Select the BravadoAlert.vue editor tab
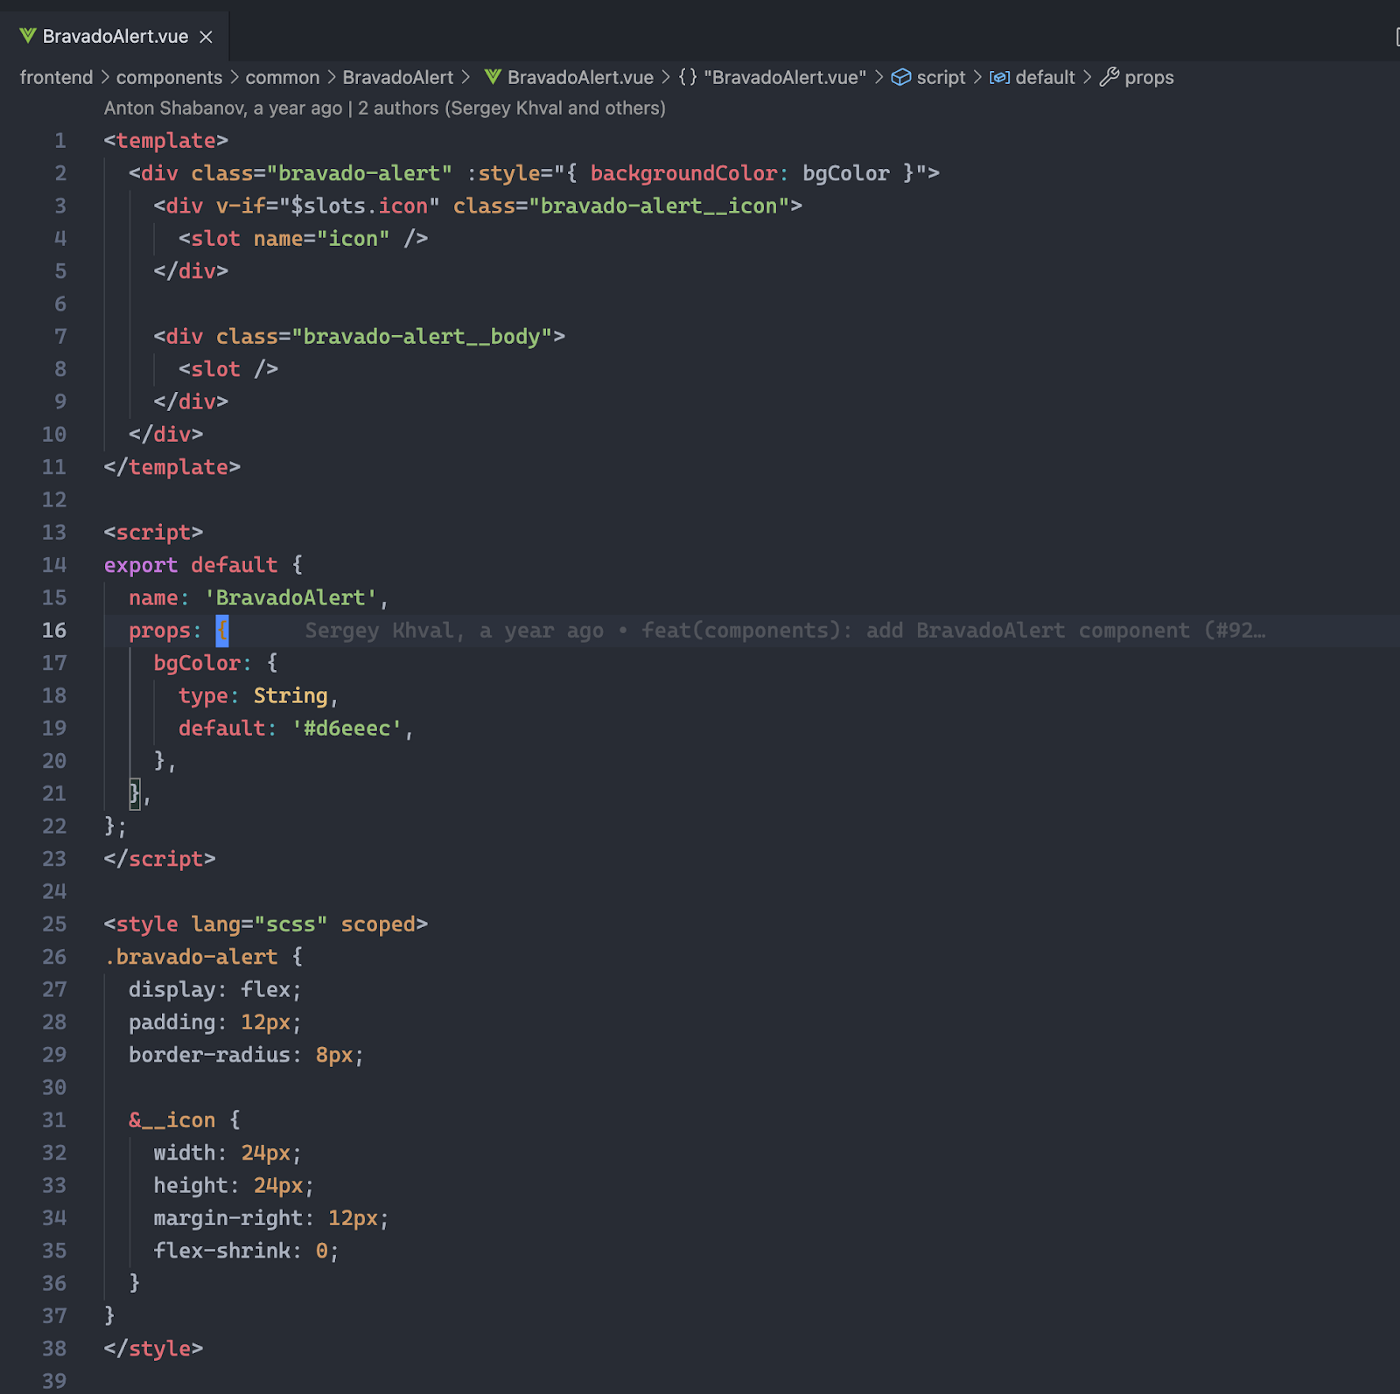Viewport: 1400px width, 1394px height. coord(115,36)
